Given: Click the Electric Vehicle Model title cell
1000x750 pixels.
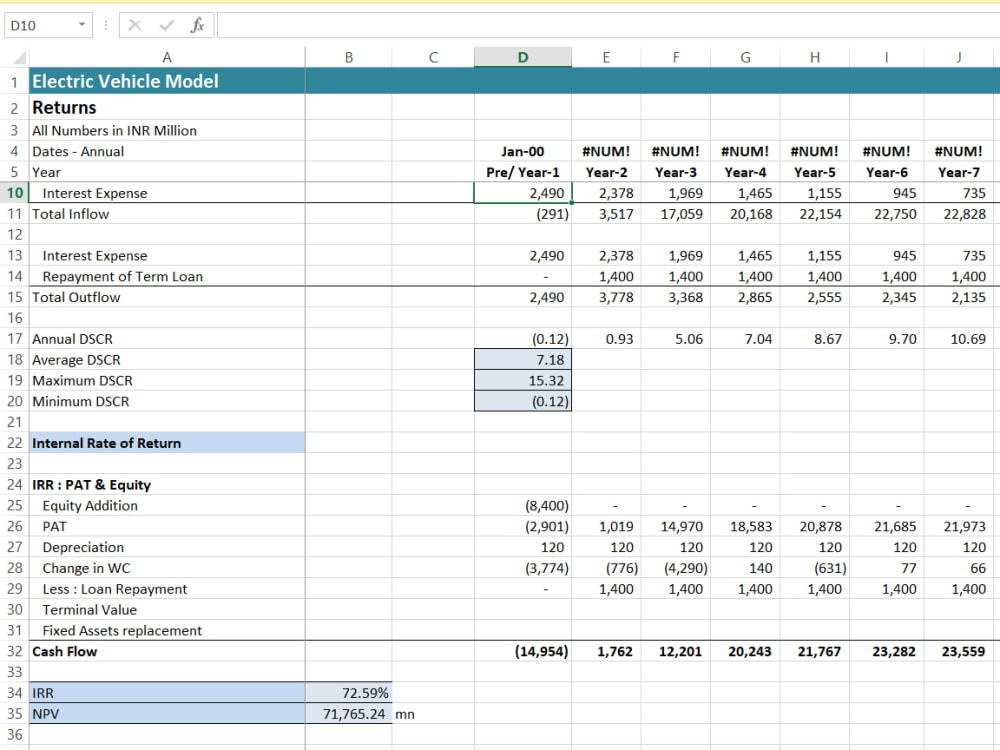Looking at the screenshot, I should 167,81.
